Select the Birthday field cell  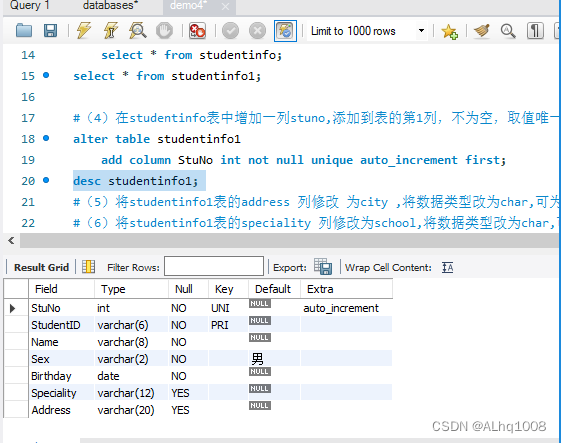click(x=62, y=376)
